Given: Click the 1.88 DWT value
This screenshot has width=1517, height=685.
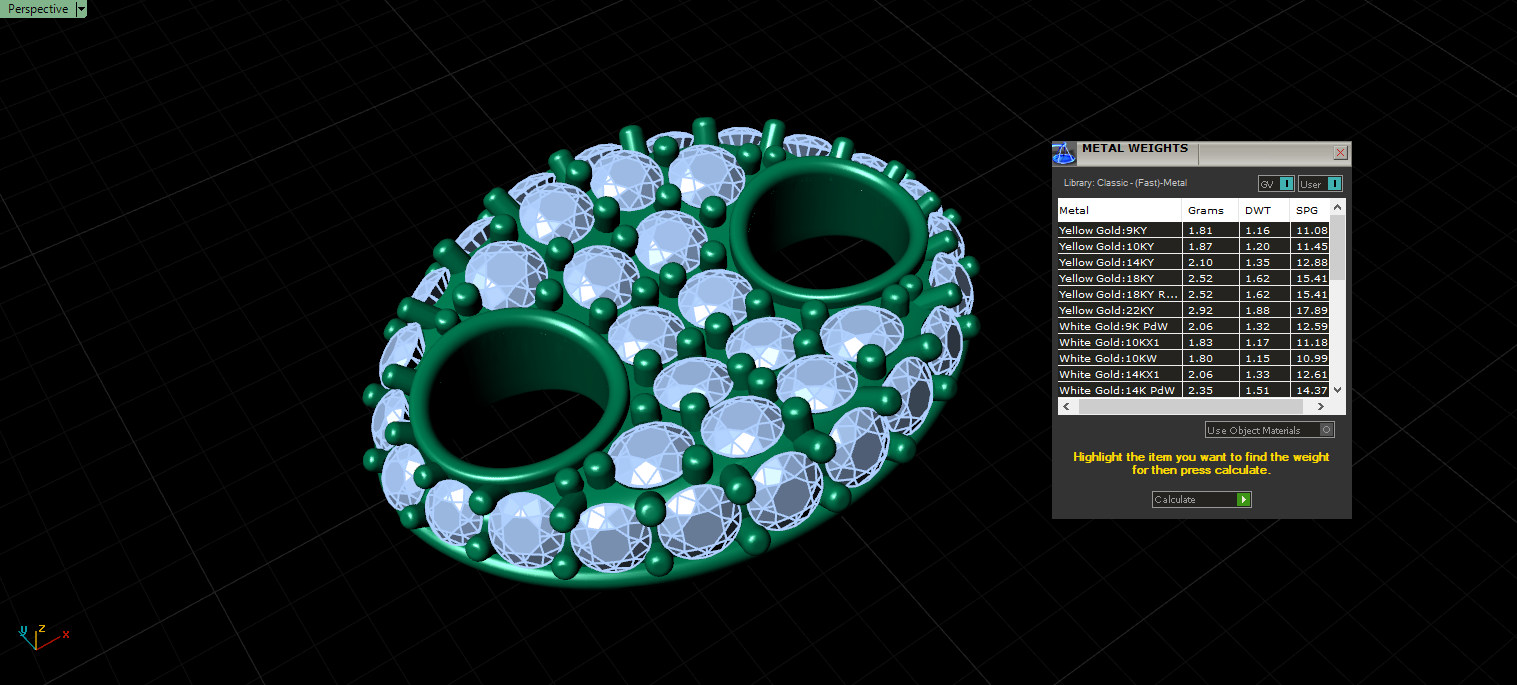Looking at the screenshot, I should (x=1257, y=310).
